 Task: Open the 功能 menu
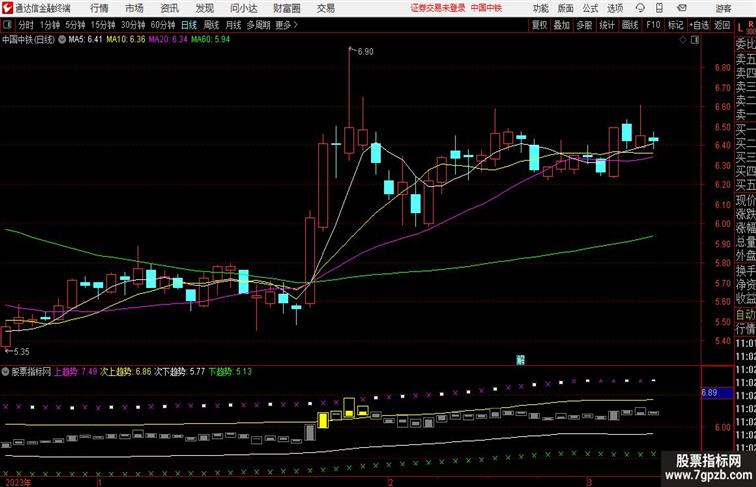pyautogui.click(x=540, y=8)
